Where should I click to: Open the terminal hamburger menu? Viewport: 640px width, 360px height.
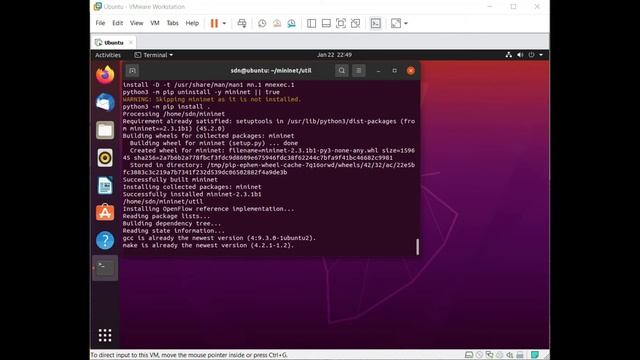[x=358, y=71]
